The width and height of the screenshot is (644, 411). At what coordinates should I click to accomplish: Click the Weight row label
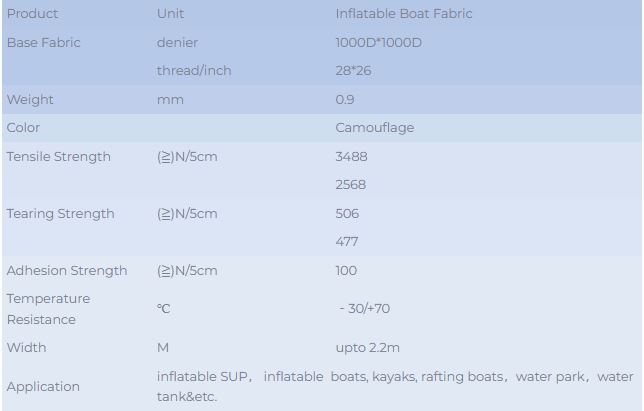tap(30, 99)
